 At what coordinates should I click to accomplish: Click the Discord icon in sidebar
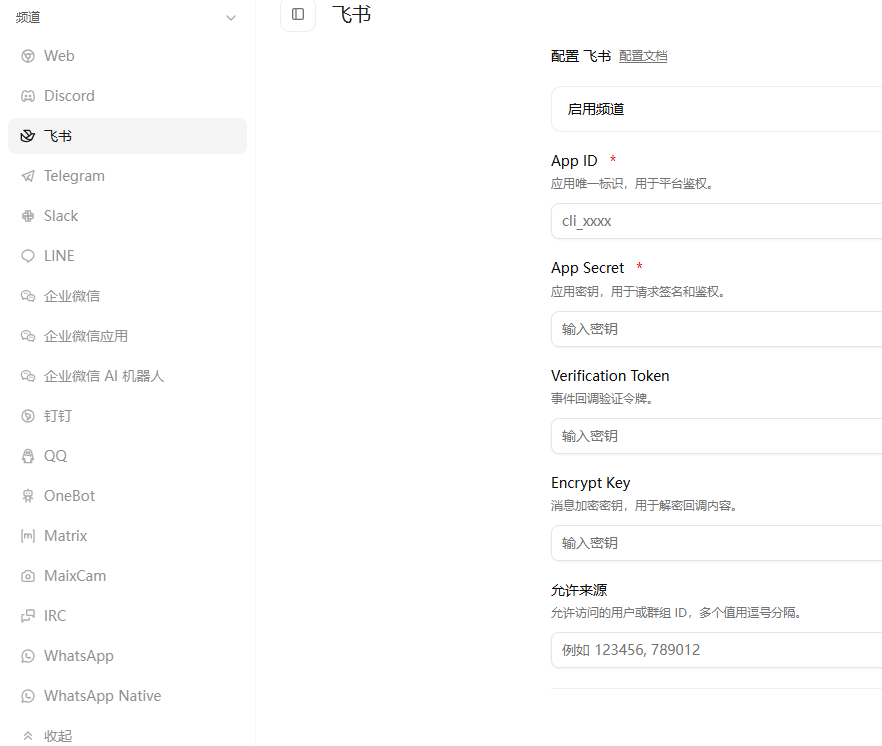(28, 96)
